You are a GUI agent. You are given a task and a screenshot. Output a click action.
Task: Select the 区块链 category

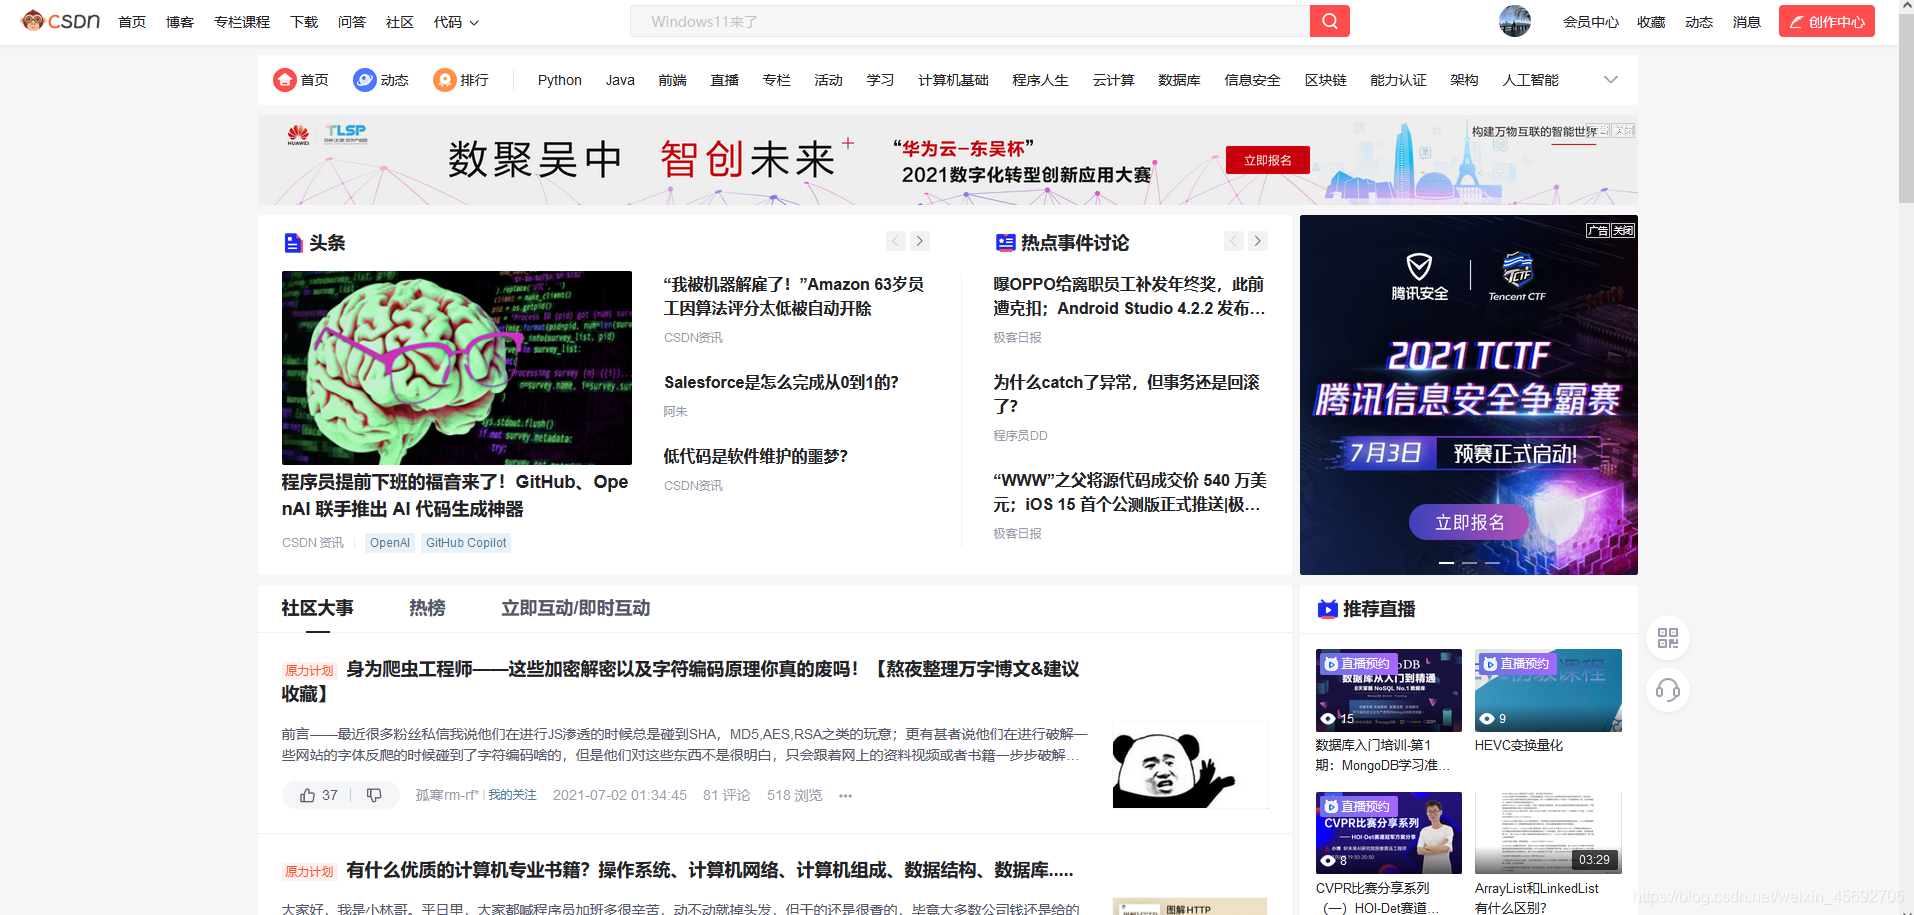point(1325,80)
